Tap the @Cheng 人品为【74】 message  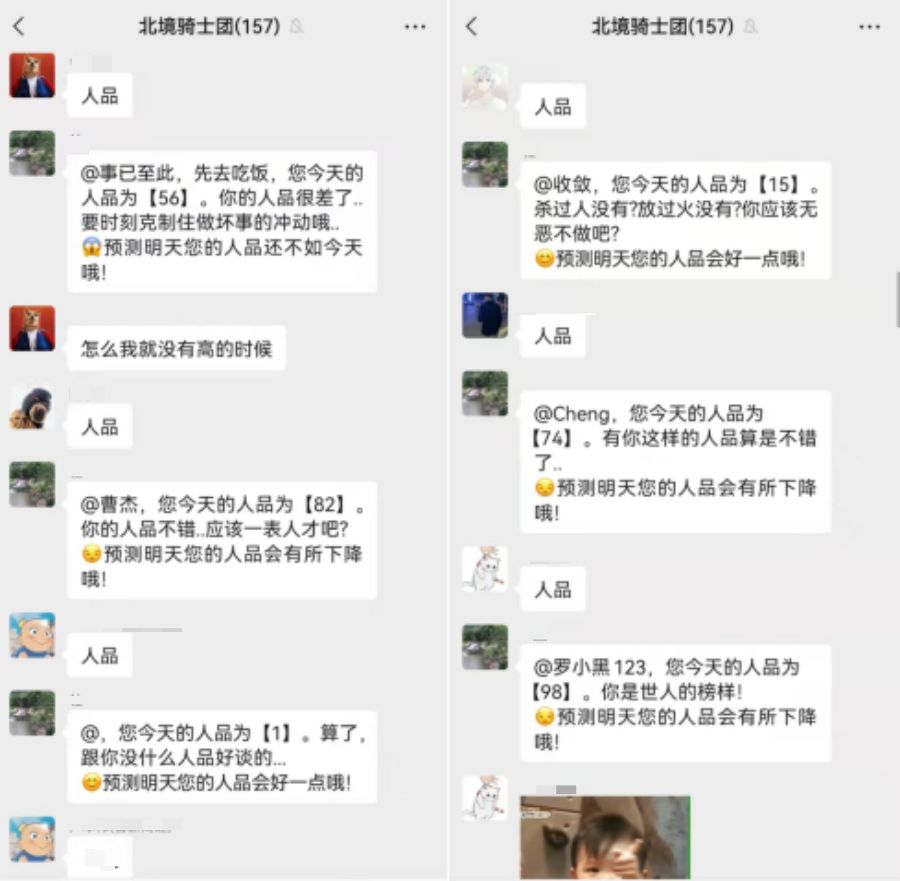[675, 462]
